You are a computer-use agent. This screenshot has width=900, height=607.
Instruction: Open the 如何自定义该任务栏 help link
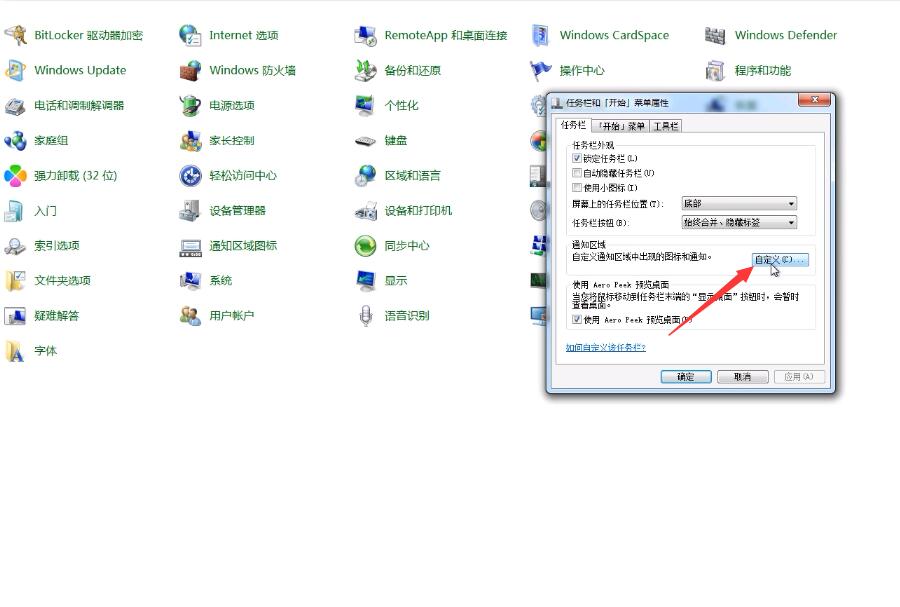[606, 348]
